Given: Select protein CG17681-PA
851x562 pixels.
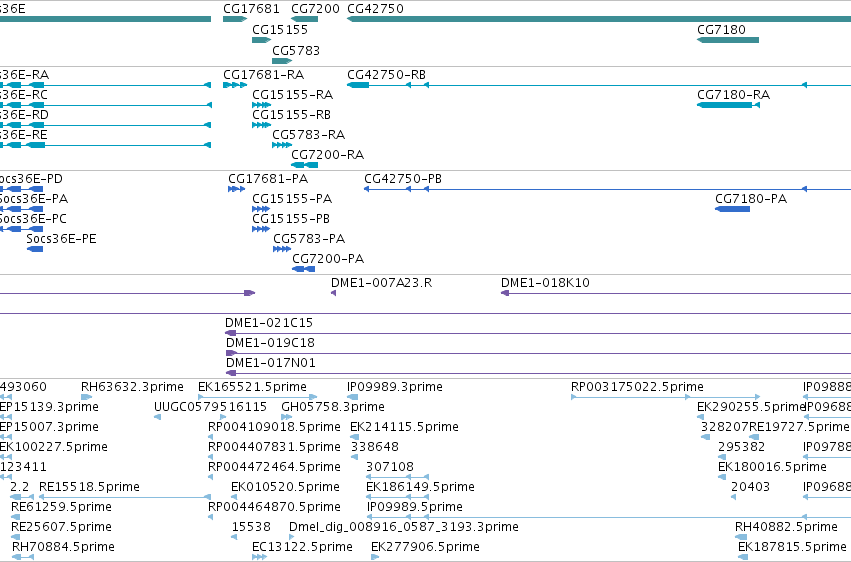Looking at the screenshot, I should pyautogui.click(x=237, y=189).
